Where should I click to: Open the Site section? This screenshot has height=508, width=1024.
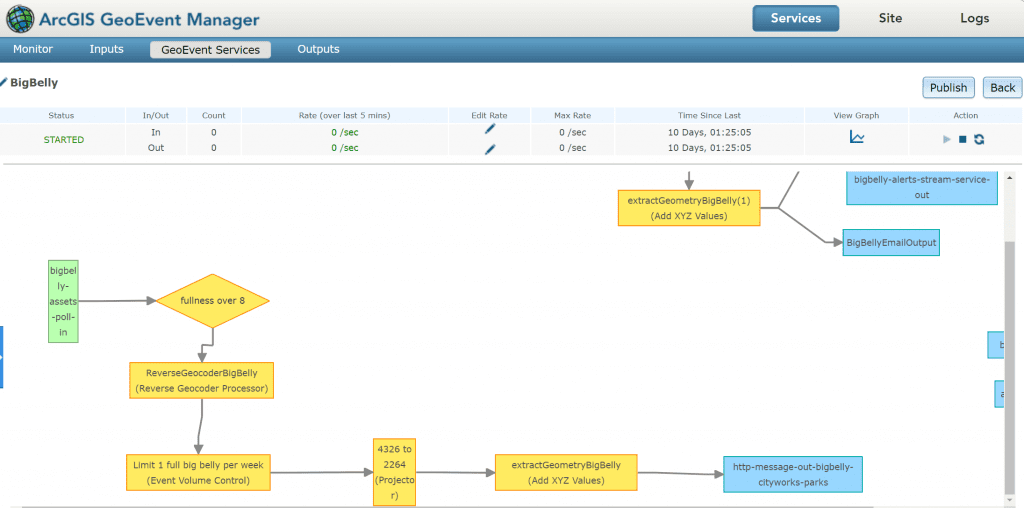tap(890, 18)
